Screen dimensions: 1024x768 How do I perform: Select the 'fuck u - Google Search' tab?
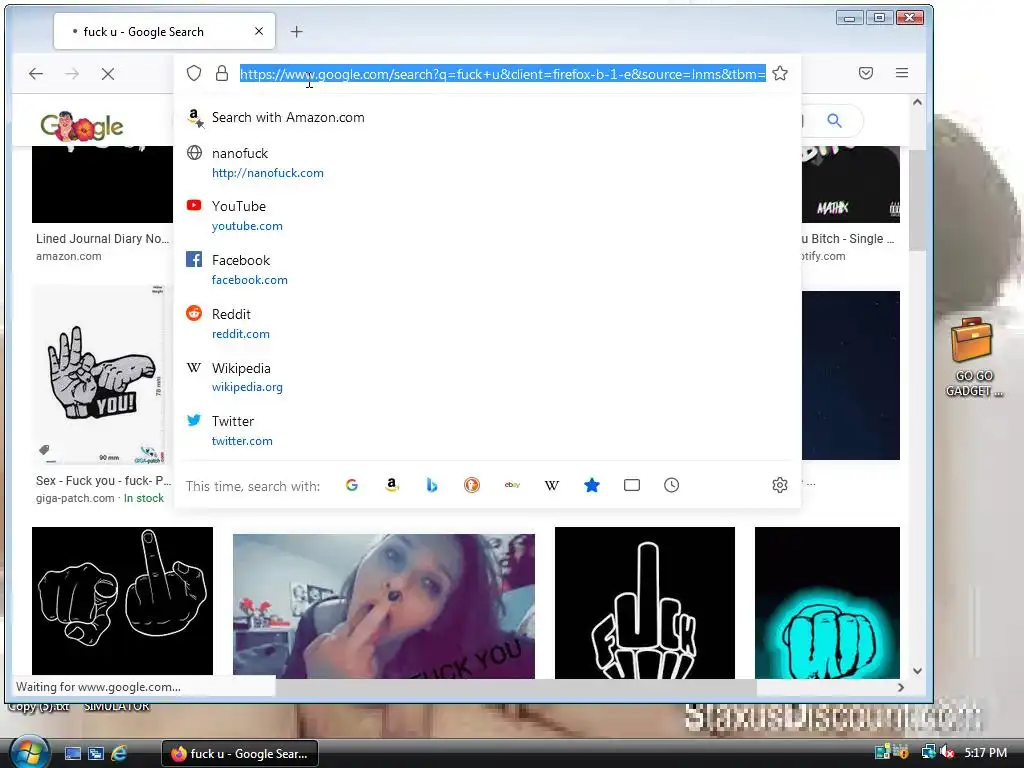tap(165, 31)
